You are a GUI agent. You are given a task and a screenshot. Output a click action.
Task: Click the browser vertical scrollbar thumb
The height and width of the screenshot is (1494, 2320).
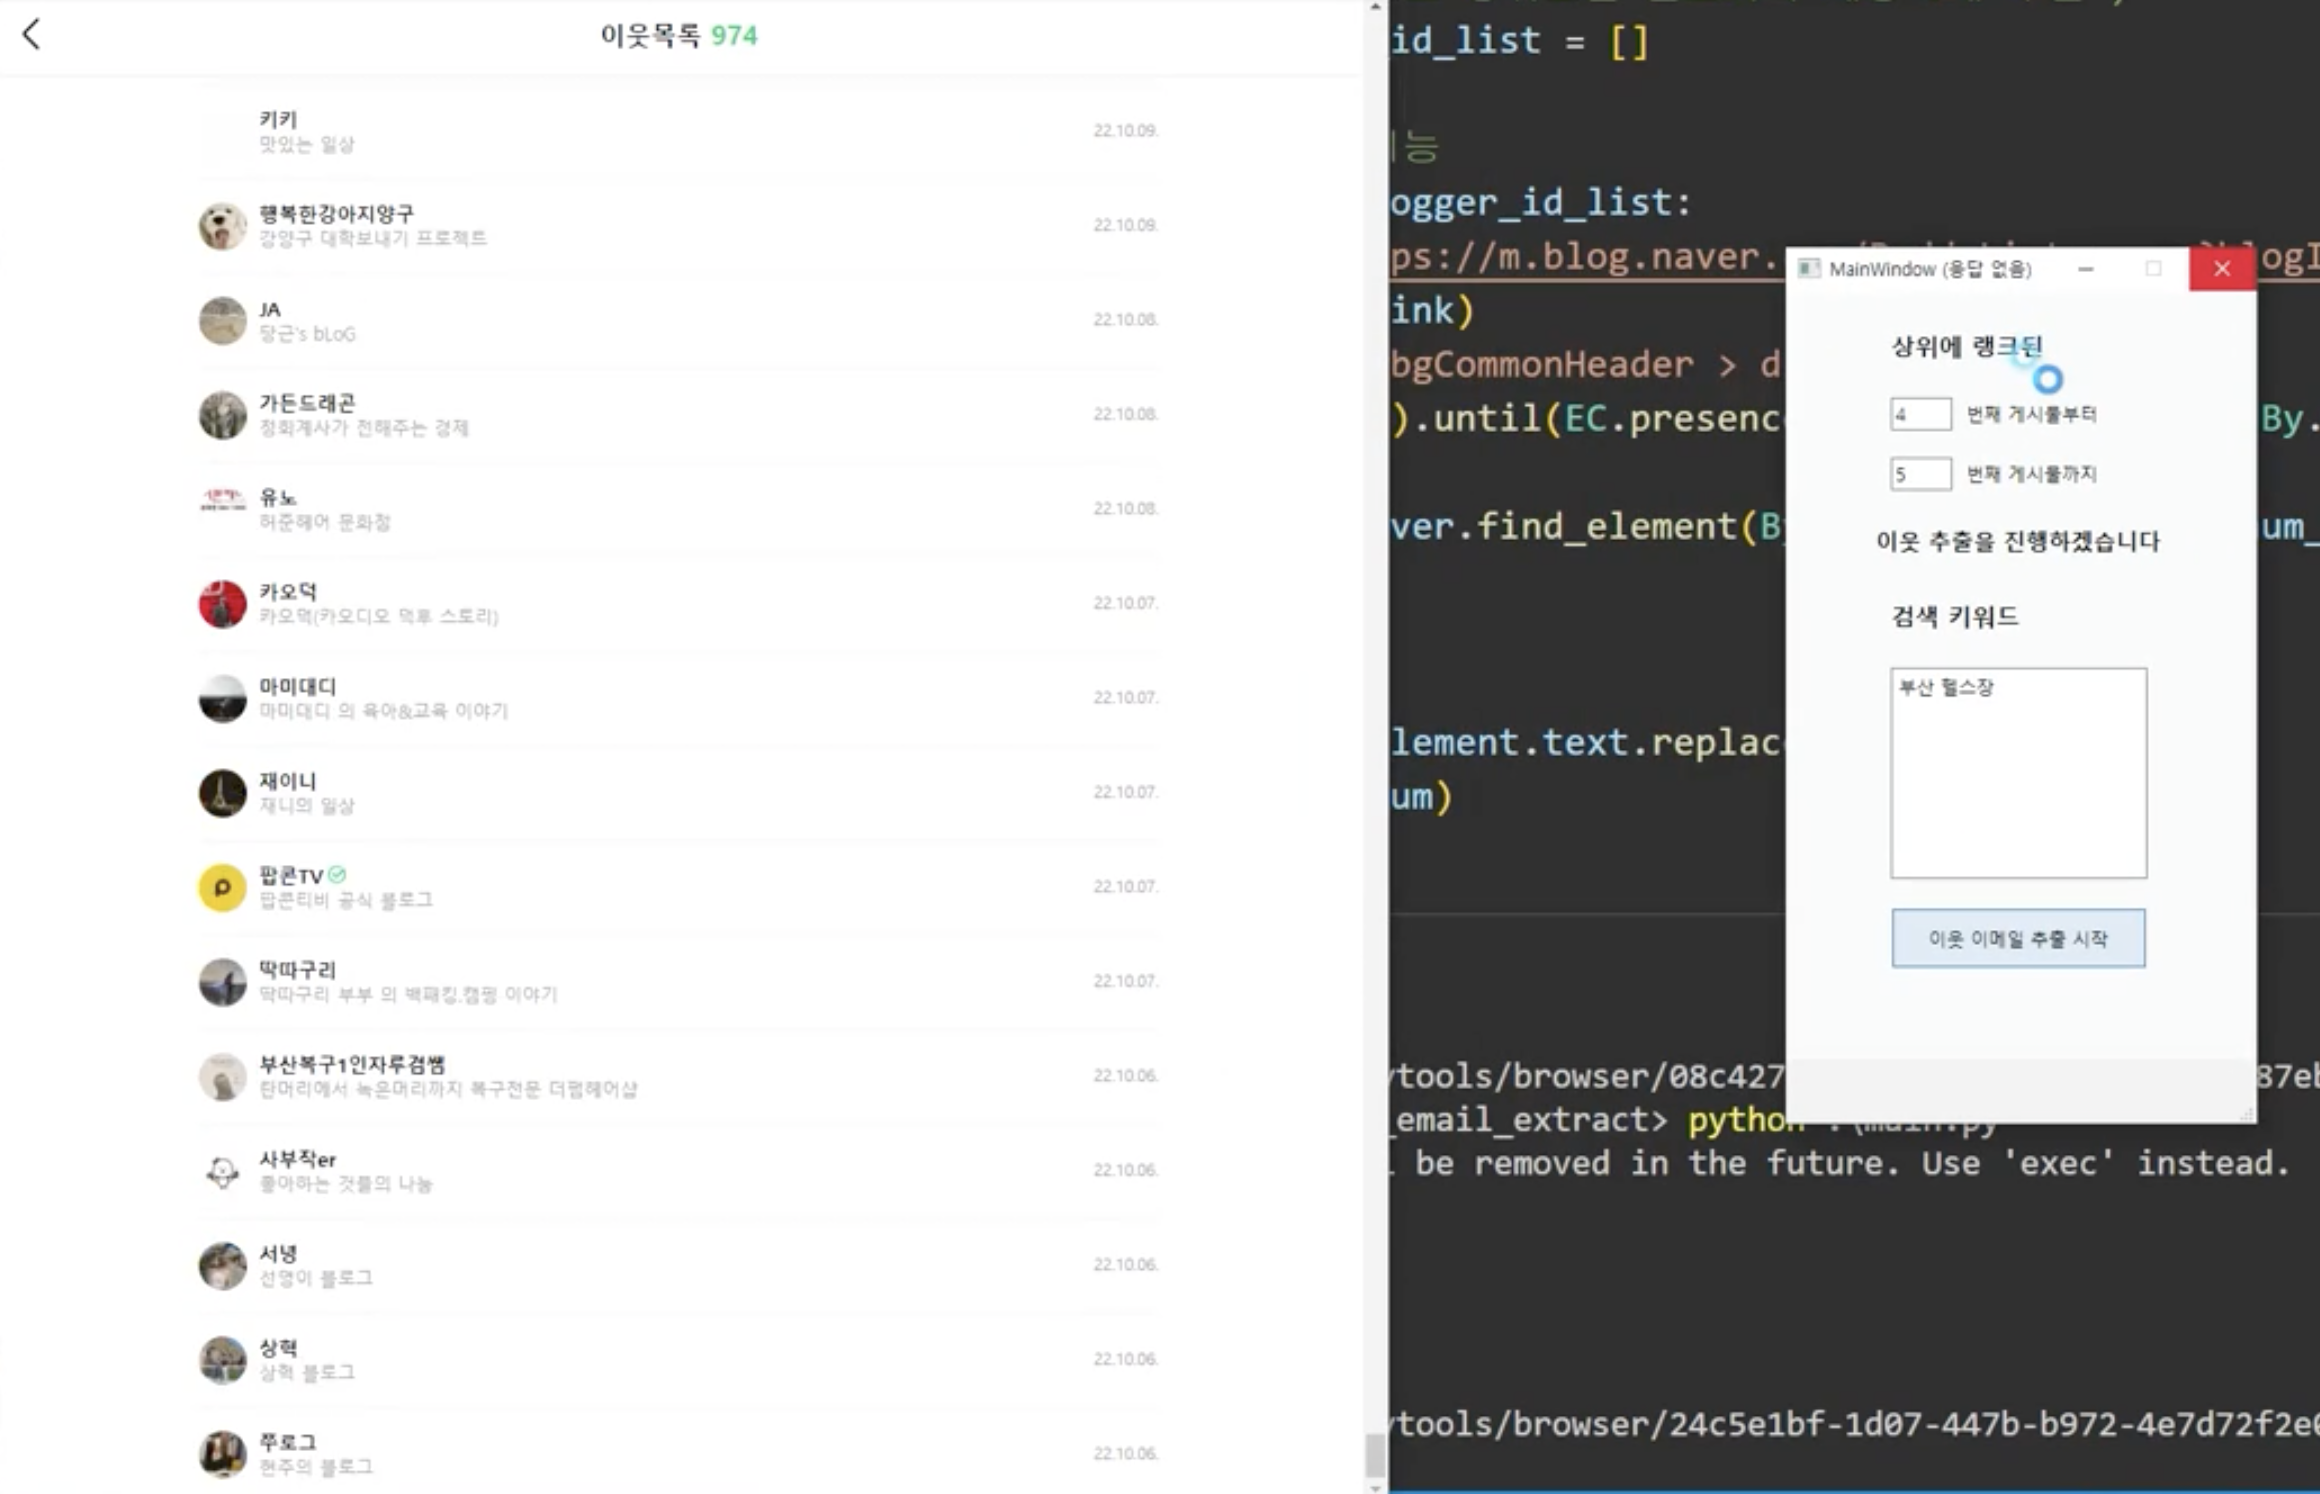coord(1375,1454)
